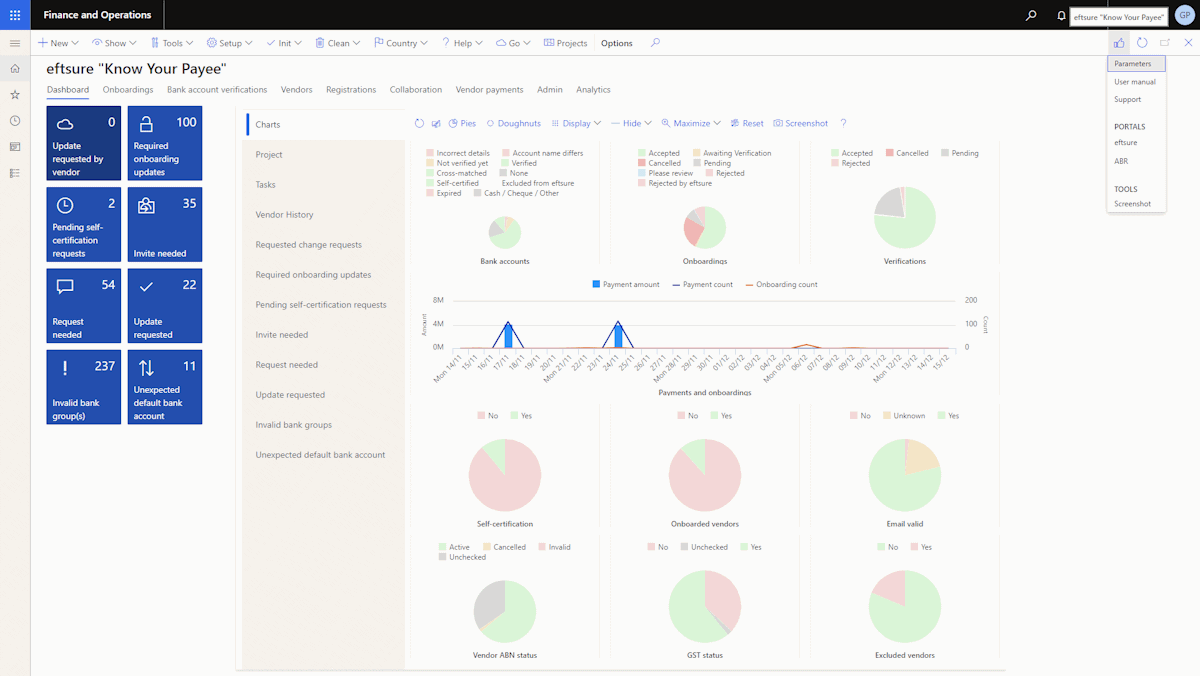Toggle Onboarding count series in the legend
This screenshot has height=676, width=1200.
pos(781,284)
